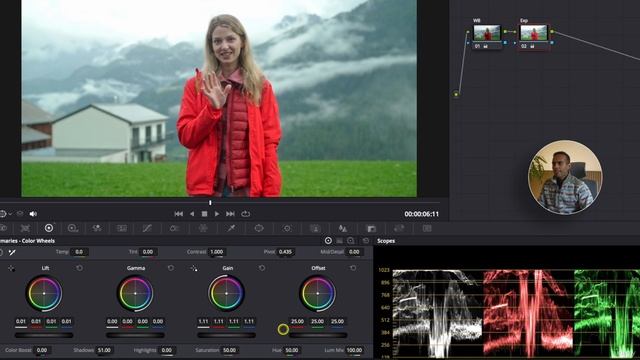
Task: Jump to the last frame
Action: [x=230, y=214]
